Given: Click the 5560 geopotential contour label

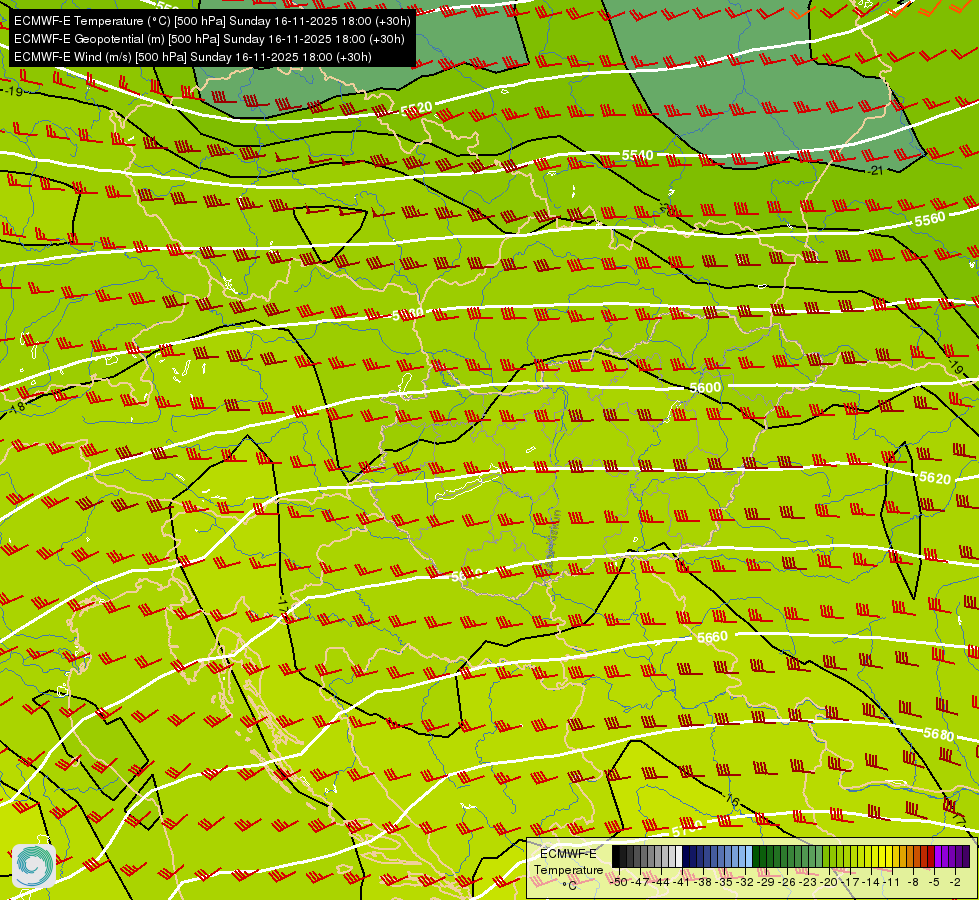Looking at the screenshot, I should [x=930, y=219].
